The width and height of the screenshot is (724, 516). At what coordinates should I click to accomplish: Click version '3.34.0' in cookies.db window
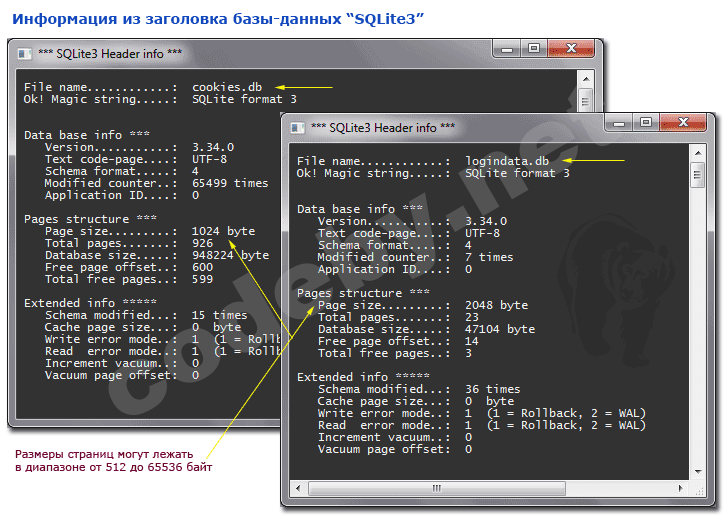(x=213, y=147)
